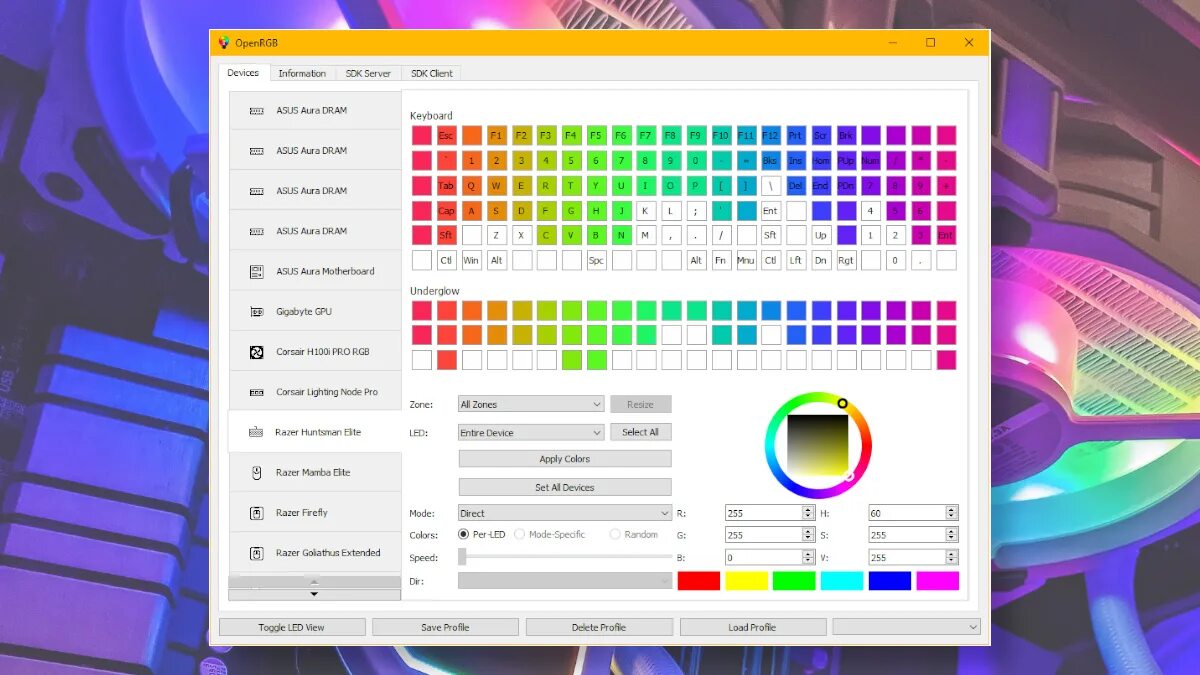
Task: Select the Razer Goliathus Extended icon
Action: (256, 552)
